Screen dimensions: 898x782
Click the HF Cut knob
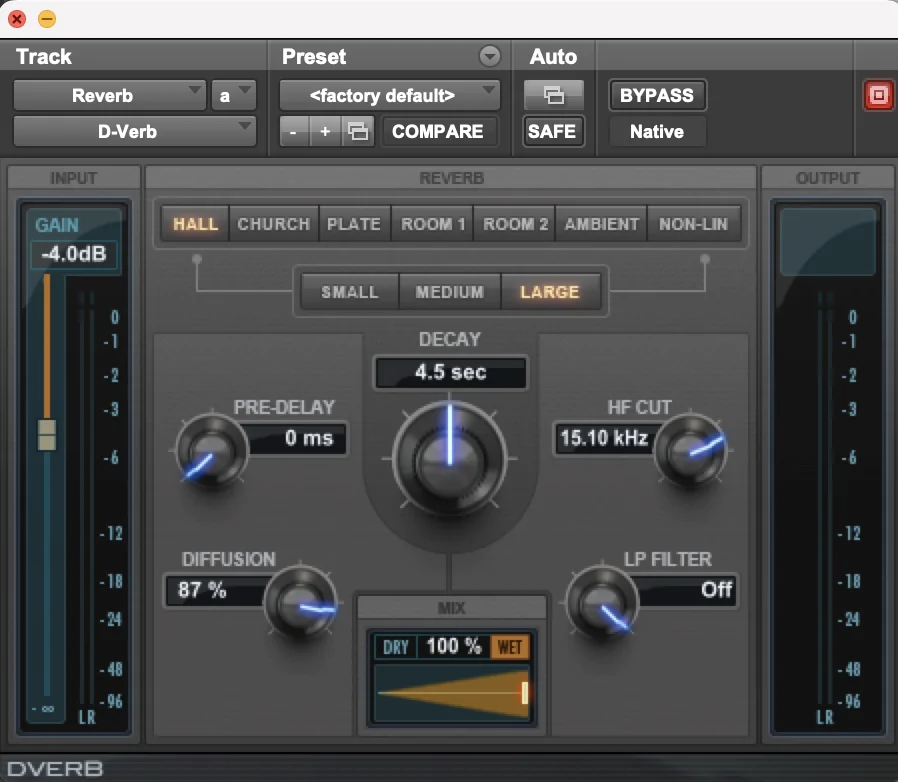(x=691, y=450)
